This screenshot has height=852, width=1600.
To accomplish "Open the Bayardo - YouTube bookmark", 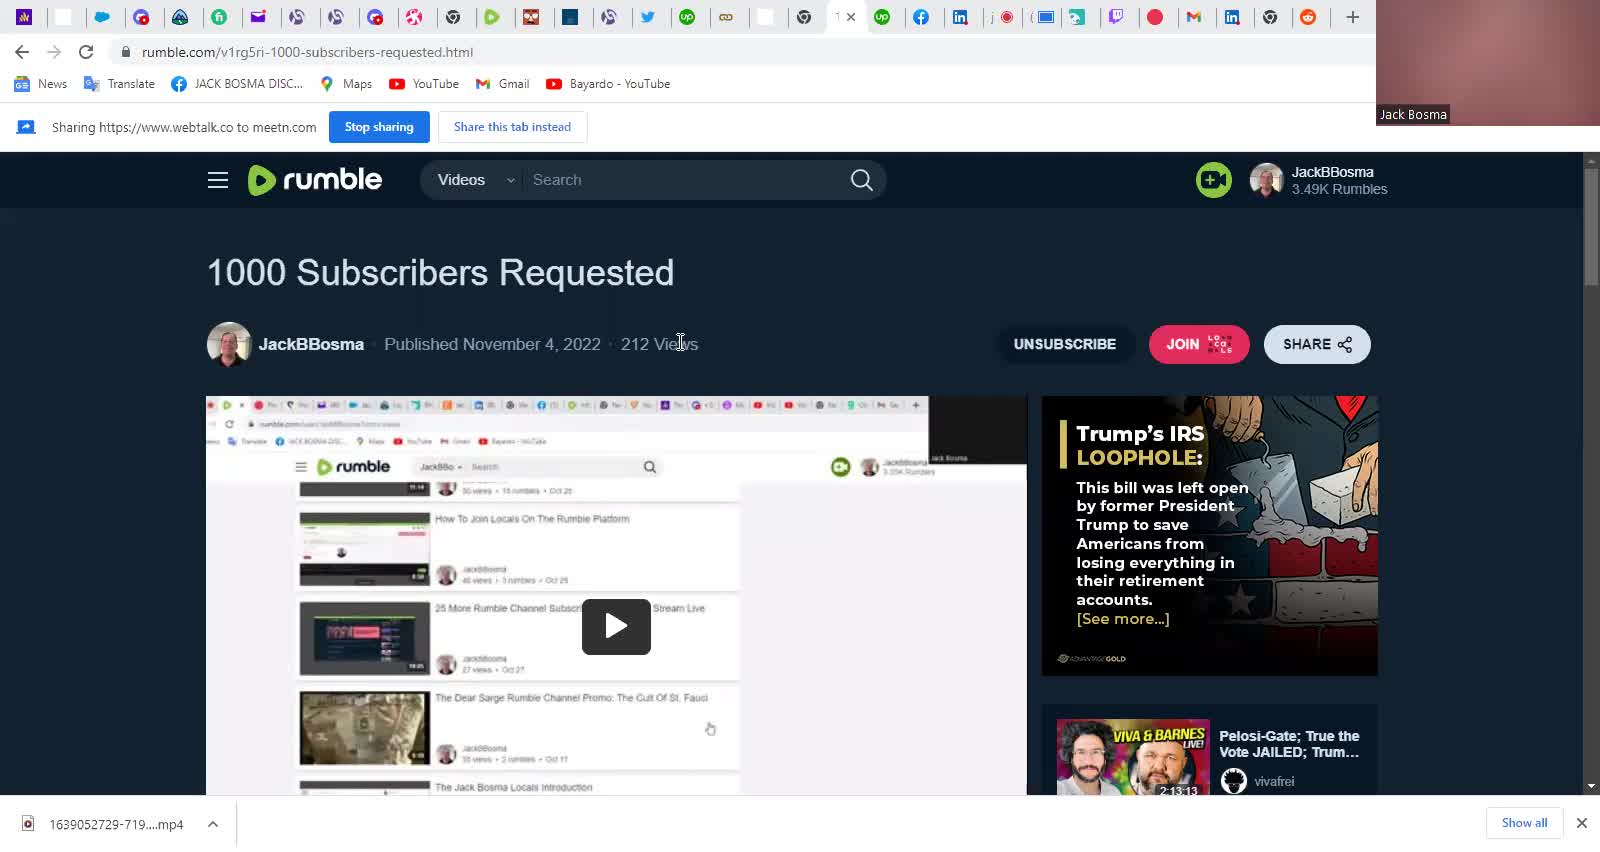I will point(608,84).
